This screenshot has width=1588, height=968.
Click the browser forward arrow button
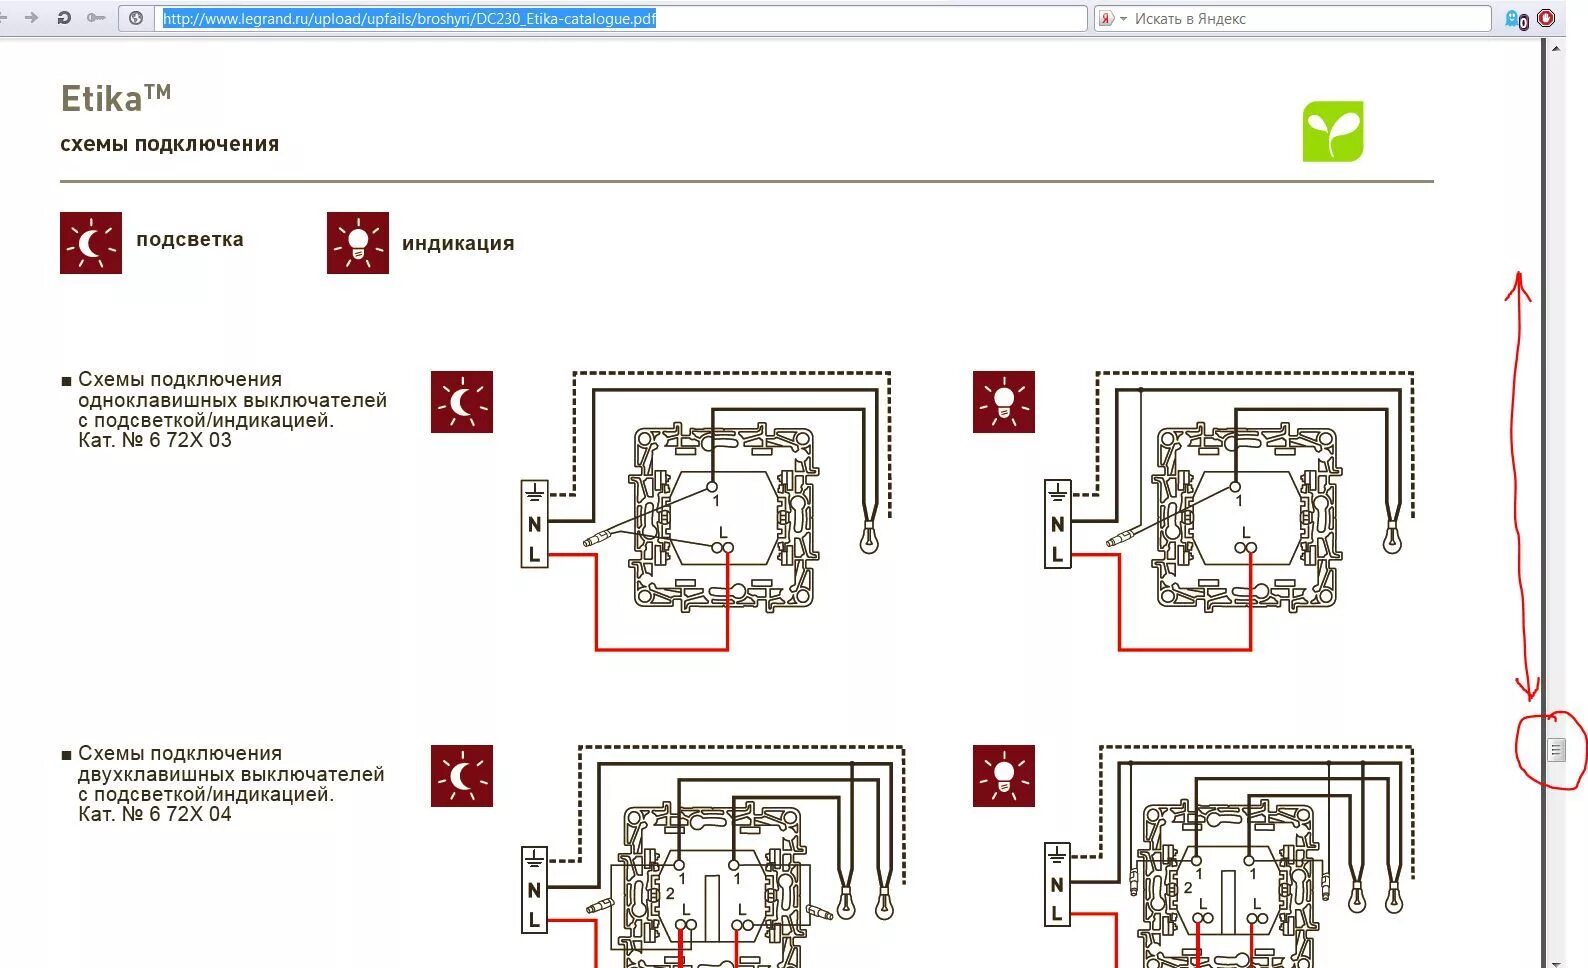[x=31, y=18]
